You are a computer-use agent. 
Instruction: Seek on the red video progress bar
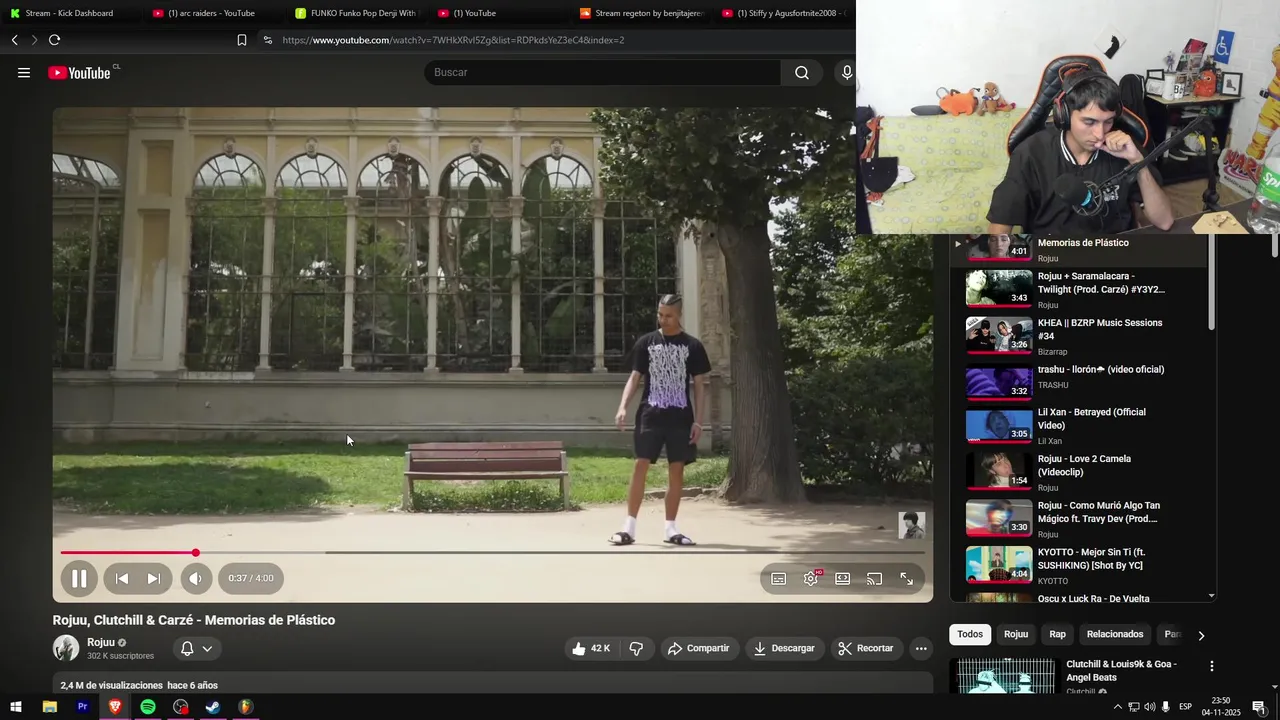[x=492, y=552]
